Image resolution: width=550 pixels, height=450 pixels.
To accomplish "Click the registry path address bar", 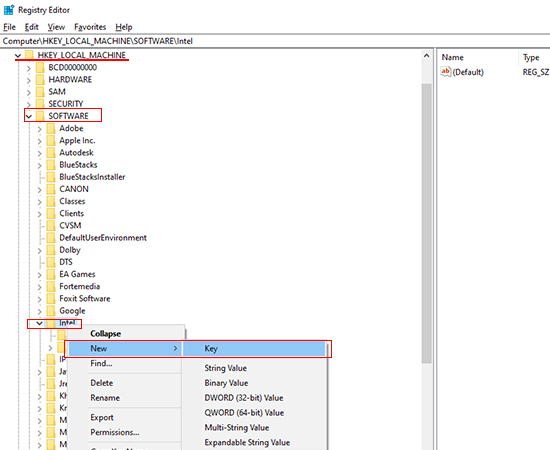I will [x=275, y=41].
